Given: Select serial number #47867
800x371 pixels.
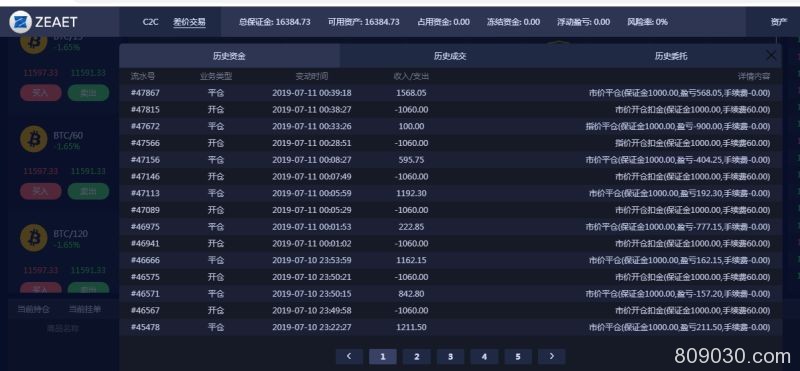Looking at the screenshot, I should 145,93.
